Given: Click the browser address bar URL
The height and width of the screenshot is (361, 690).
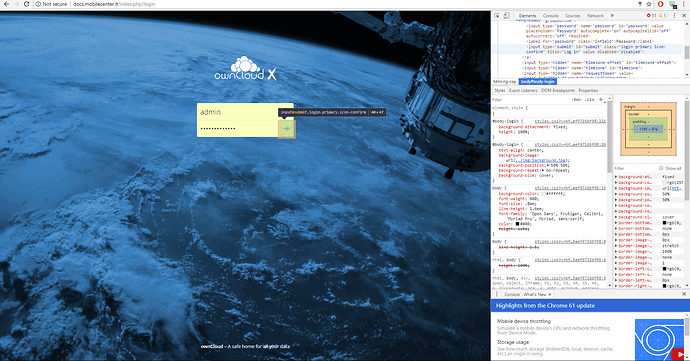Looking at the screenshot, I should [x=114, y=4].
